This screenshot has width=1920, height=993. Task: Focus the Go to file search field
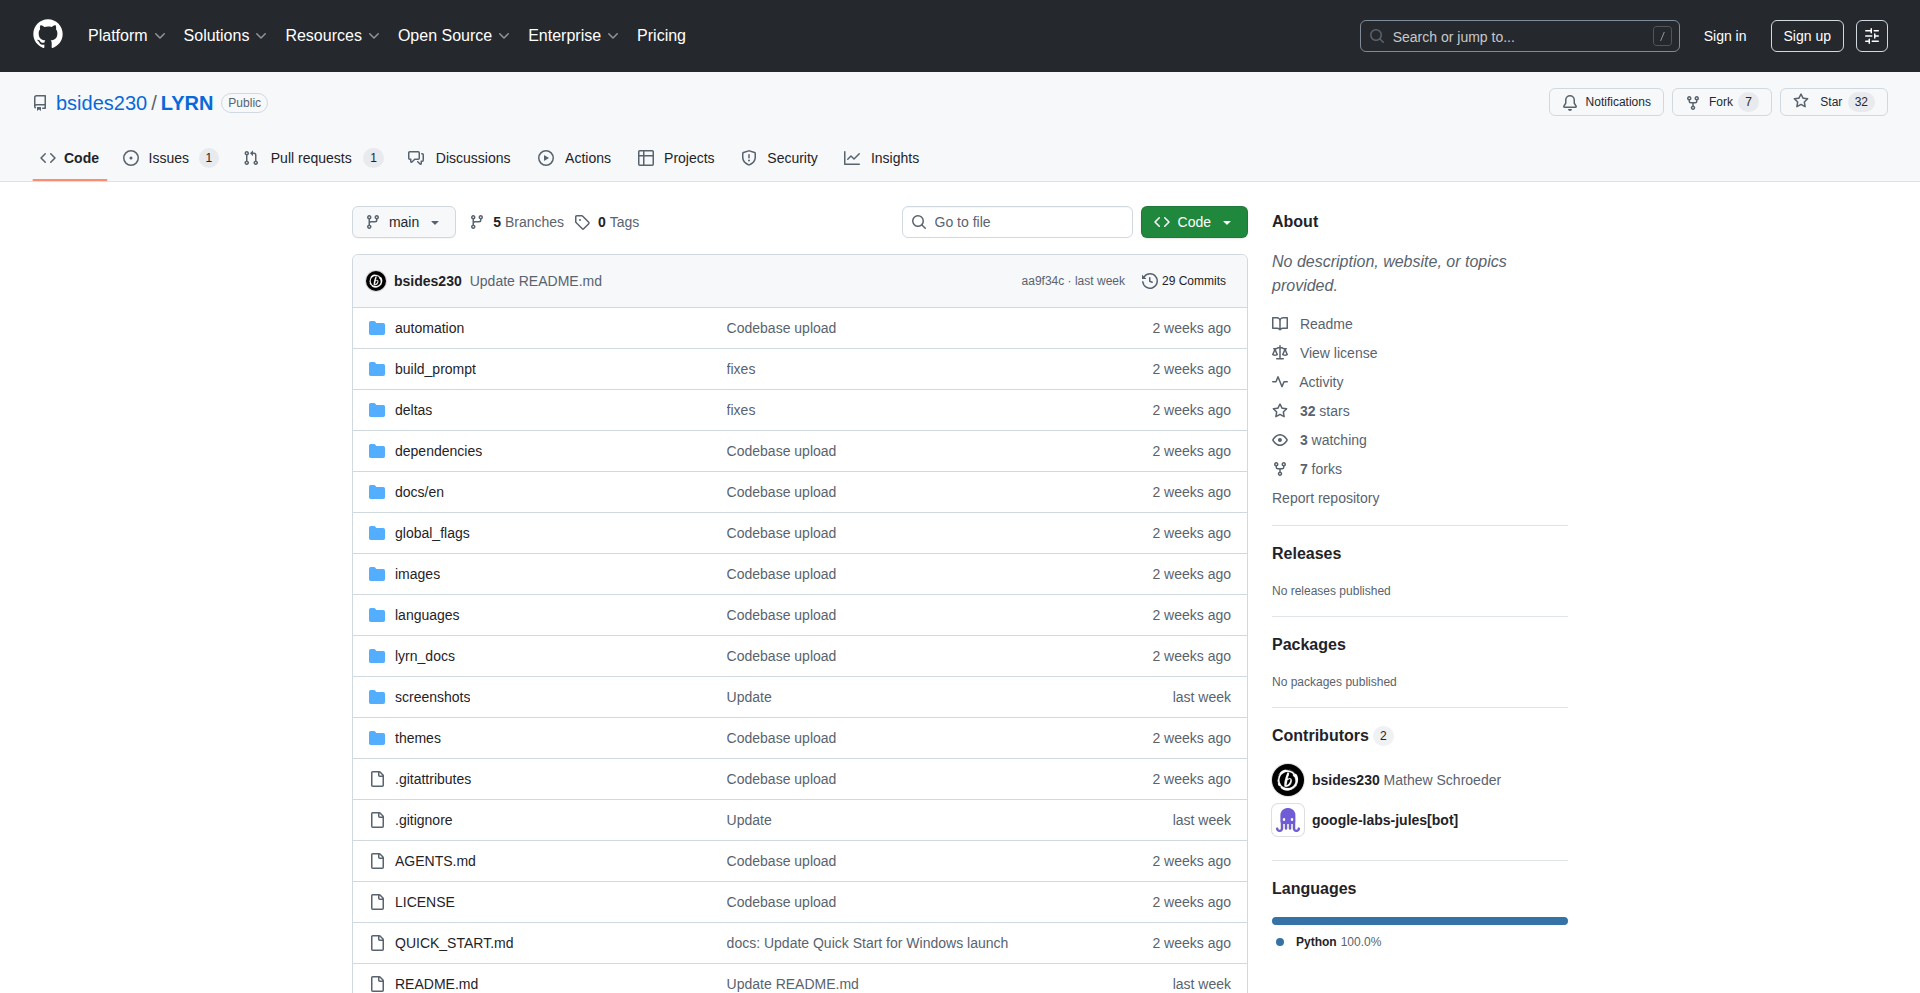click(x=1017, y=222)
